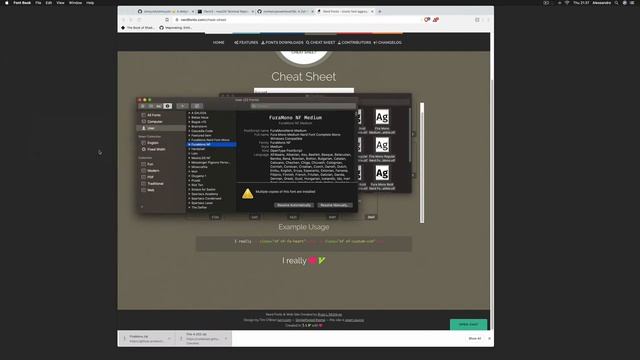Open CHEAT SHEET in the website navigation
Viewport: 640px width, 360px height.
[x=321, y=42]
